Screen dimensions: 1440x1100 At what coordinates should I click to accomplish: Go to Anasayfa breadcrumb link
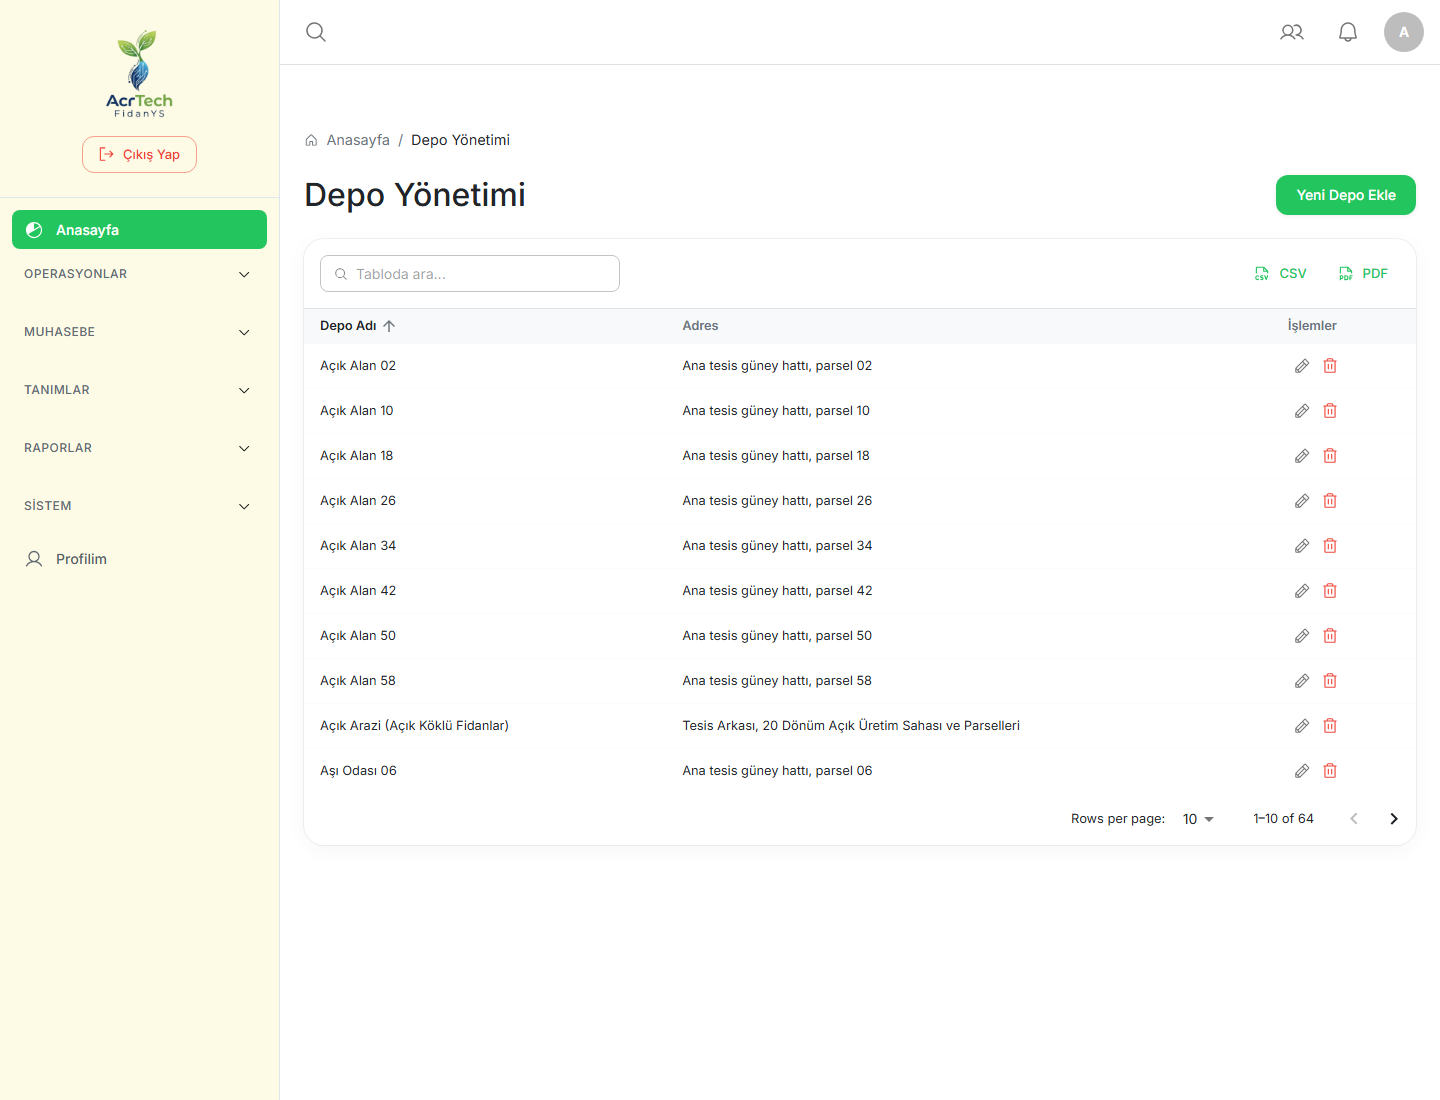pyautogui.click(x=358, y=140)
